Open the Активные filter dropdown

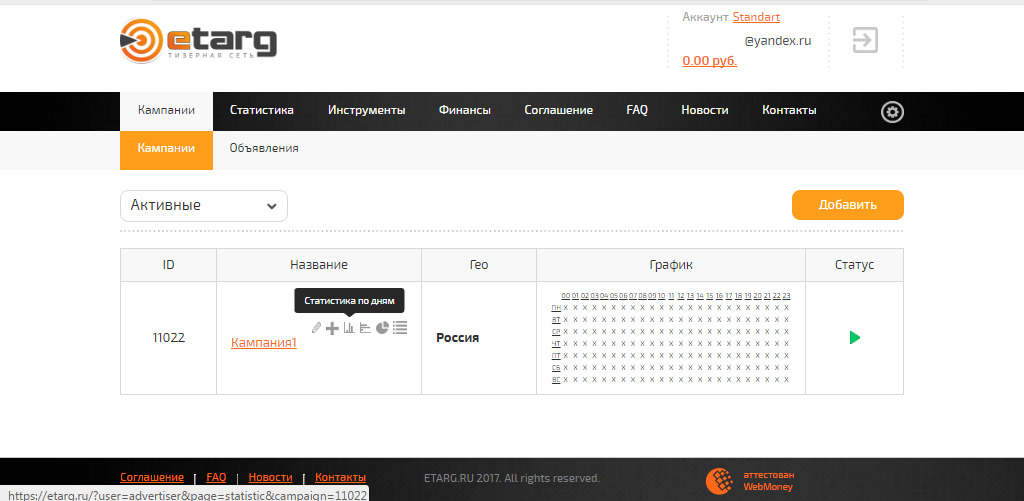(204, 206)
